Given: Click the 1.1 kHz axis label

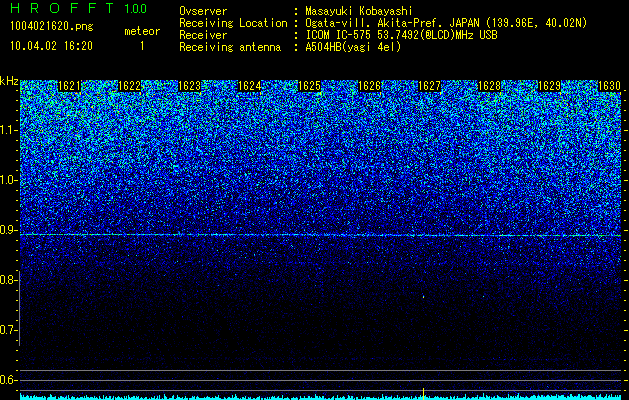Looking at the screenshot, I should coord(8,130).
